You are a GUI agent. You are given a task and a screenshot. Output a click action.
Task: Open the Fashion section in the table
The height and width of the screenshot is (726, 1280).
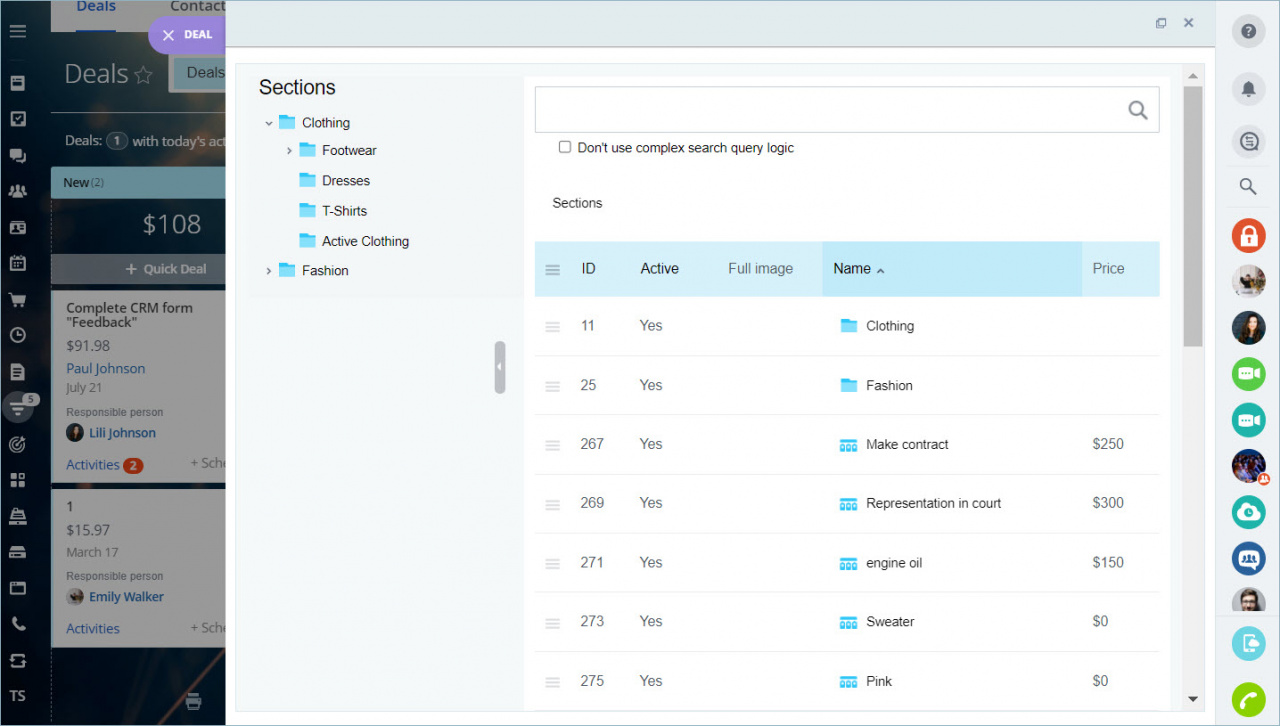pos(889,385)
